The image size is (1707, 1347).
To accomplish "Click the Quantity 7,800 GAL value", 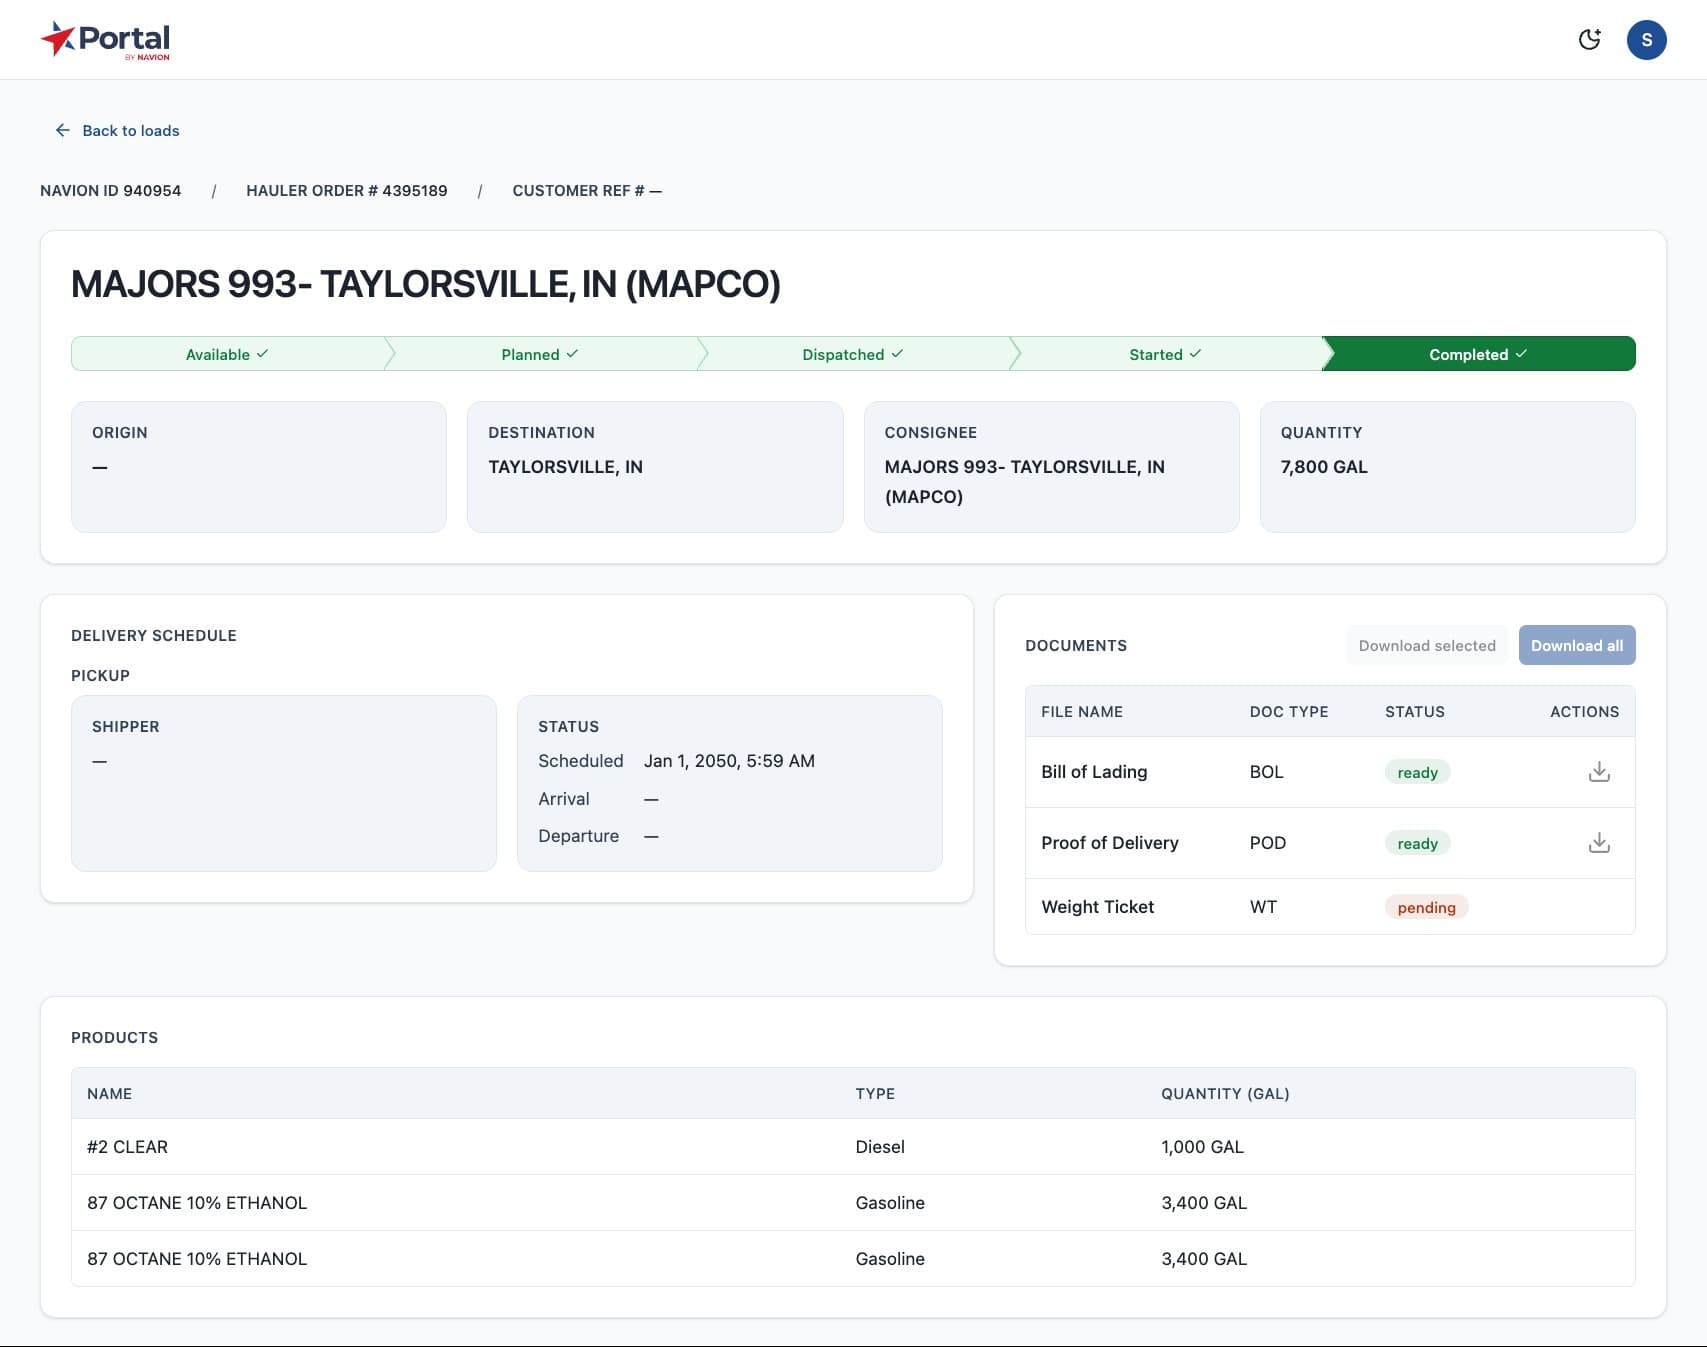I will (1324, 467).
